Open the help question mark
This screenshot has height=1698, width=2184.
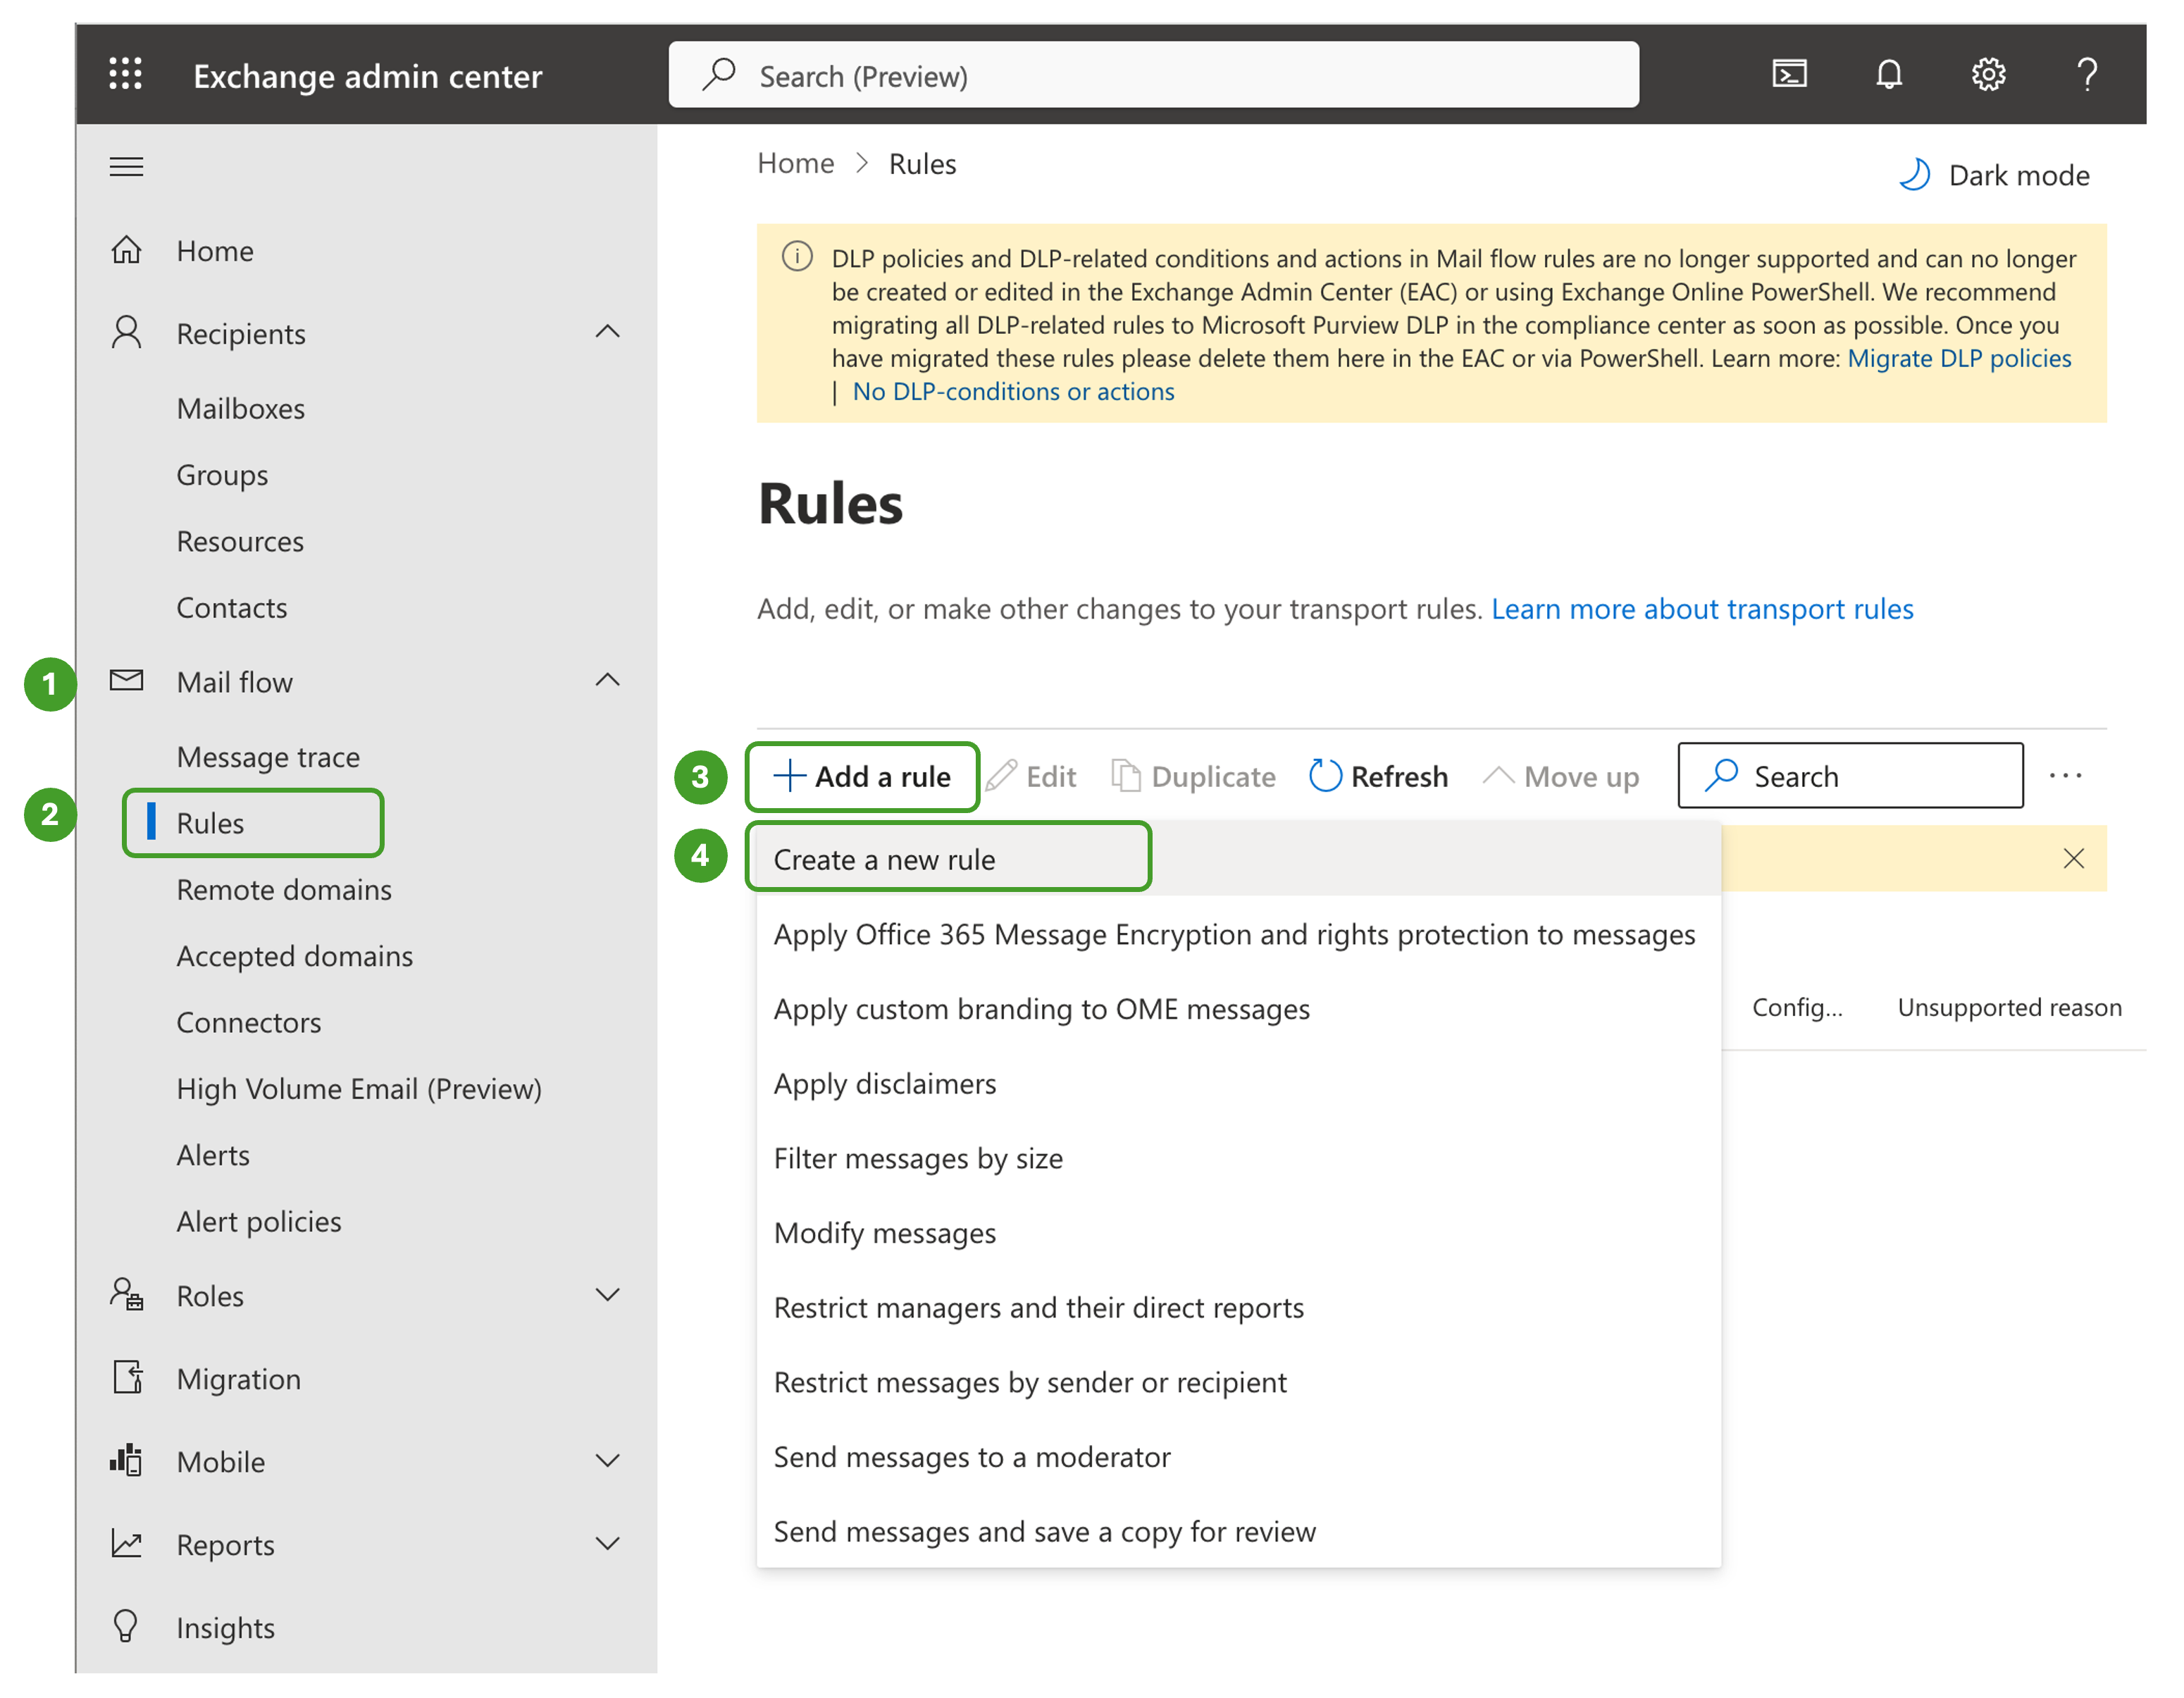tap(2086, 75)
